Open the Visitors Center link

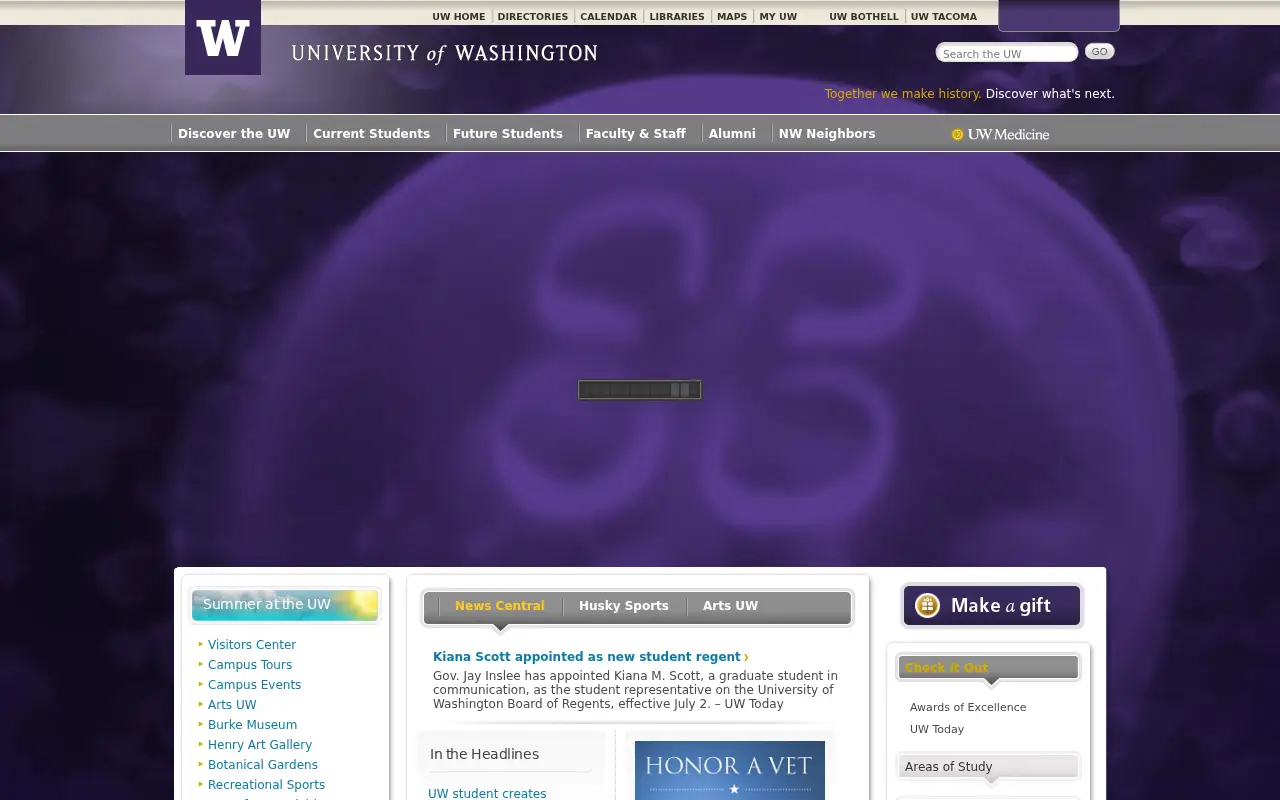pyautogui.click(x=252, y=645)
